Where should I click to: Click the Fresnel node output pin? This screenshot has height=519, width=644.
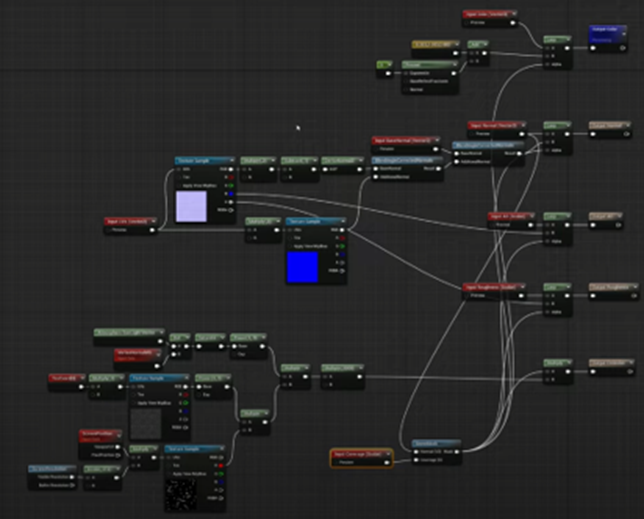(x=454, y=73)
